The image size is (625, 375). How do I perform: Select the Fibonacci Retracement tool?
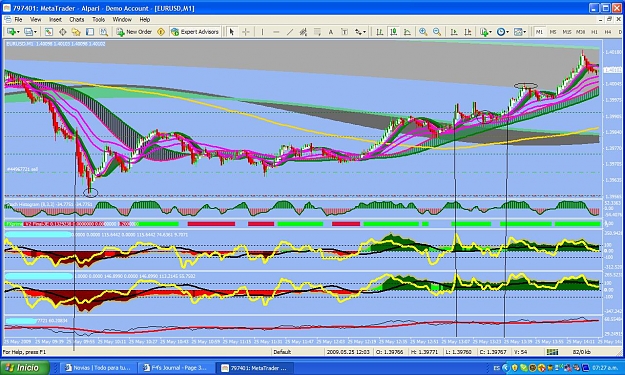click(317, 32)
